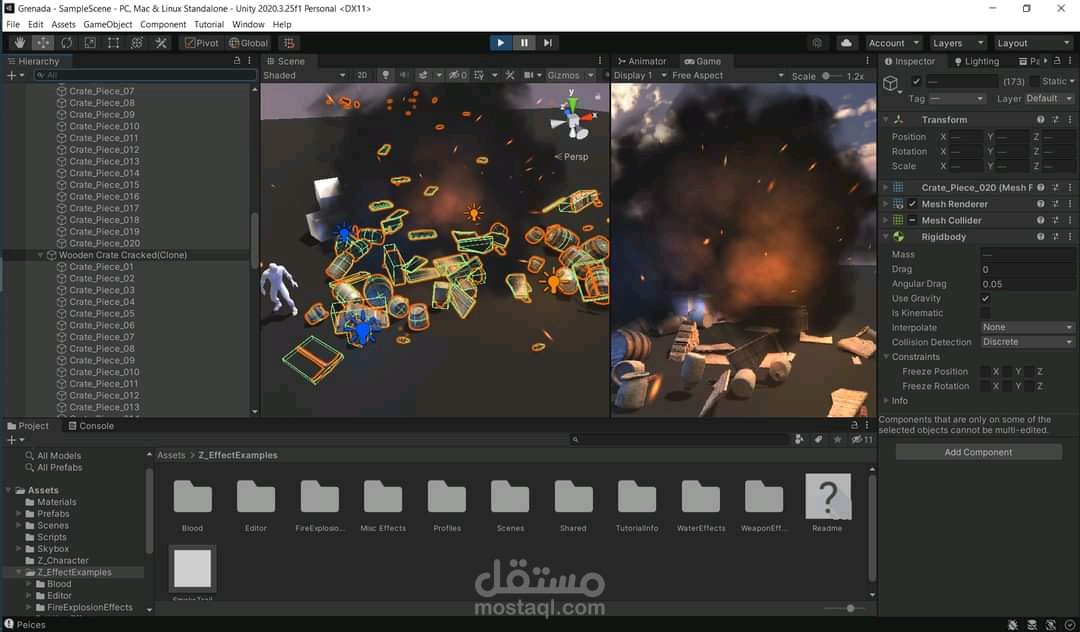Toggle Global handle rotation

[249, 43]
